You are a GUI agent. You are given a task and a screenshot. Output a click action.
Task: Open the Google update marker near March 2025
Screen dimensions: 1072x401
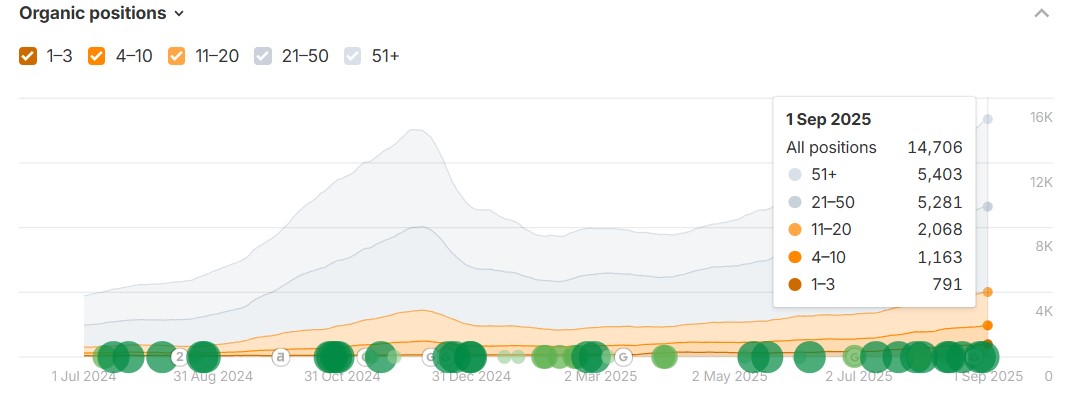click(x=622, y=356)
